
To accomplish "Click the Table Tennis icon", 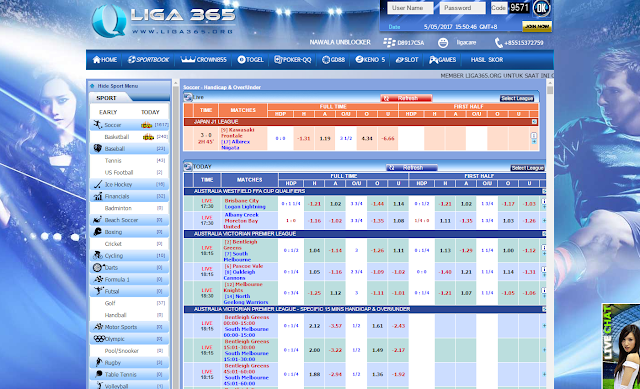I will (x=98, y=374).
